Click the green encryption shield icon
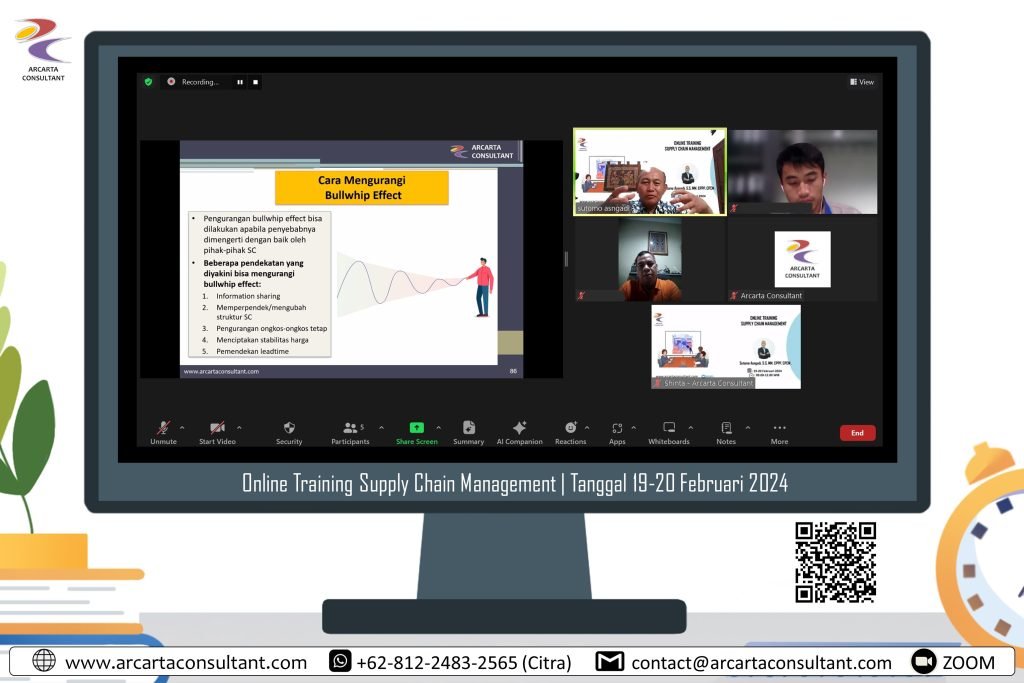 pyautogui.click(x=148, y=82)
